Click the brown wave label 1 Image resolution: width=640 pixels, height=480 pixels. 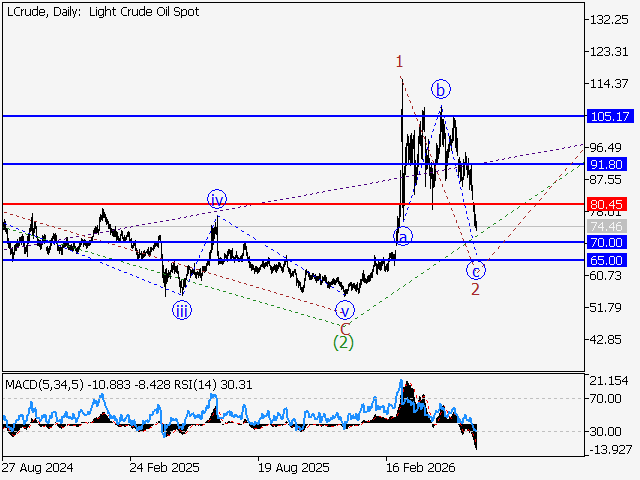click(x=400, y=62)
